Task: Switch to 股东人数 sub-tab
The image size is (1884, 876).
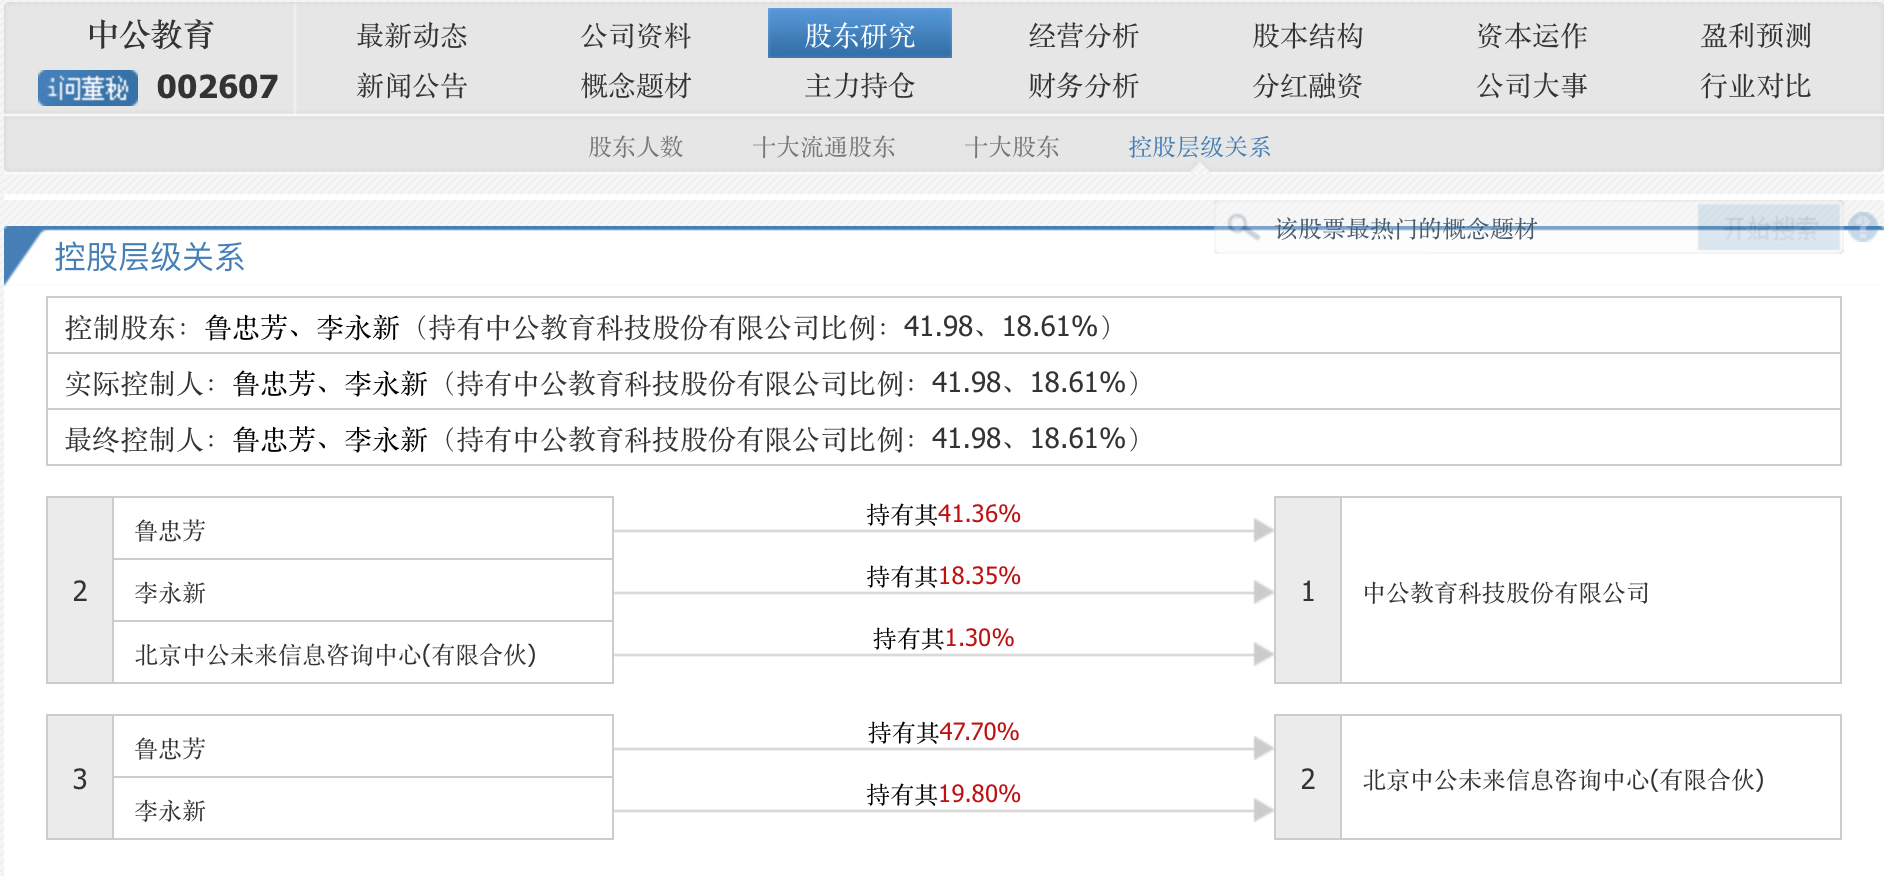Action: pyautogui.click(x=635, y=147)
